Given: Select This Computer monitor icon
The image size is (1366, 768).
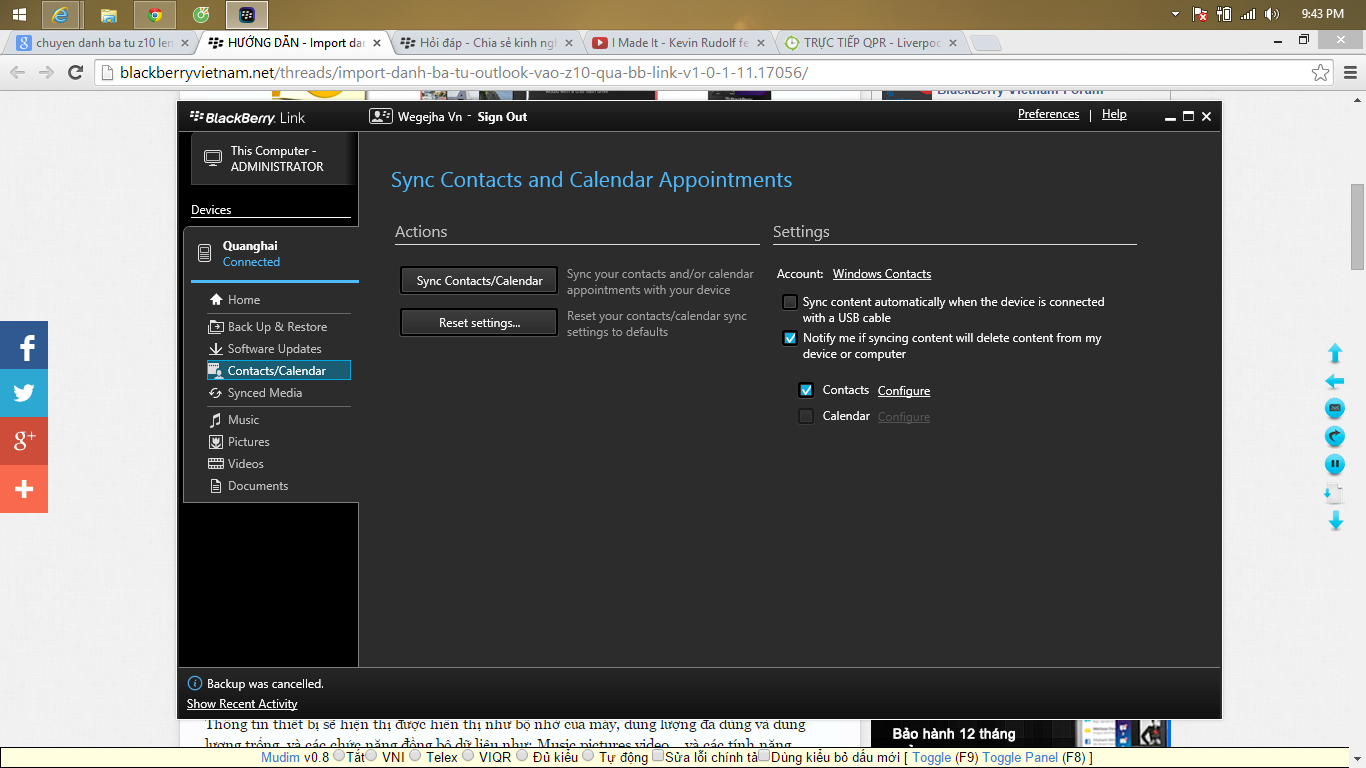Looking at the screenshot, I should pyautogui.click(x=212, y=158).
